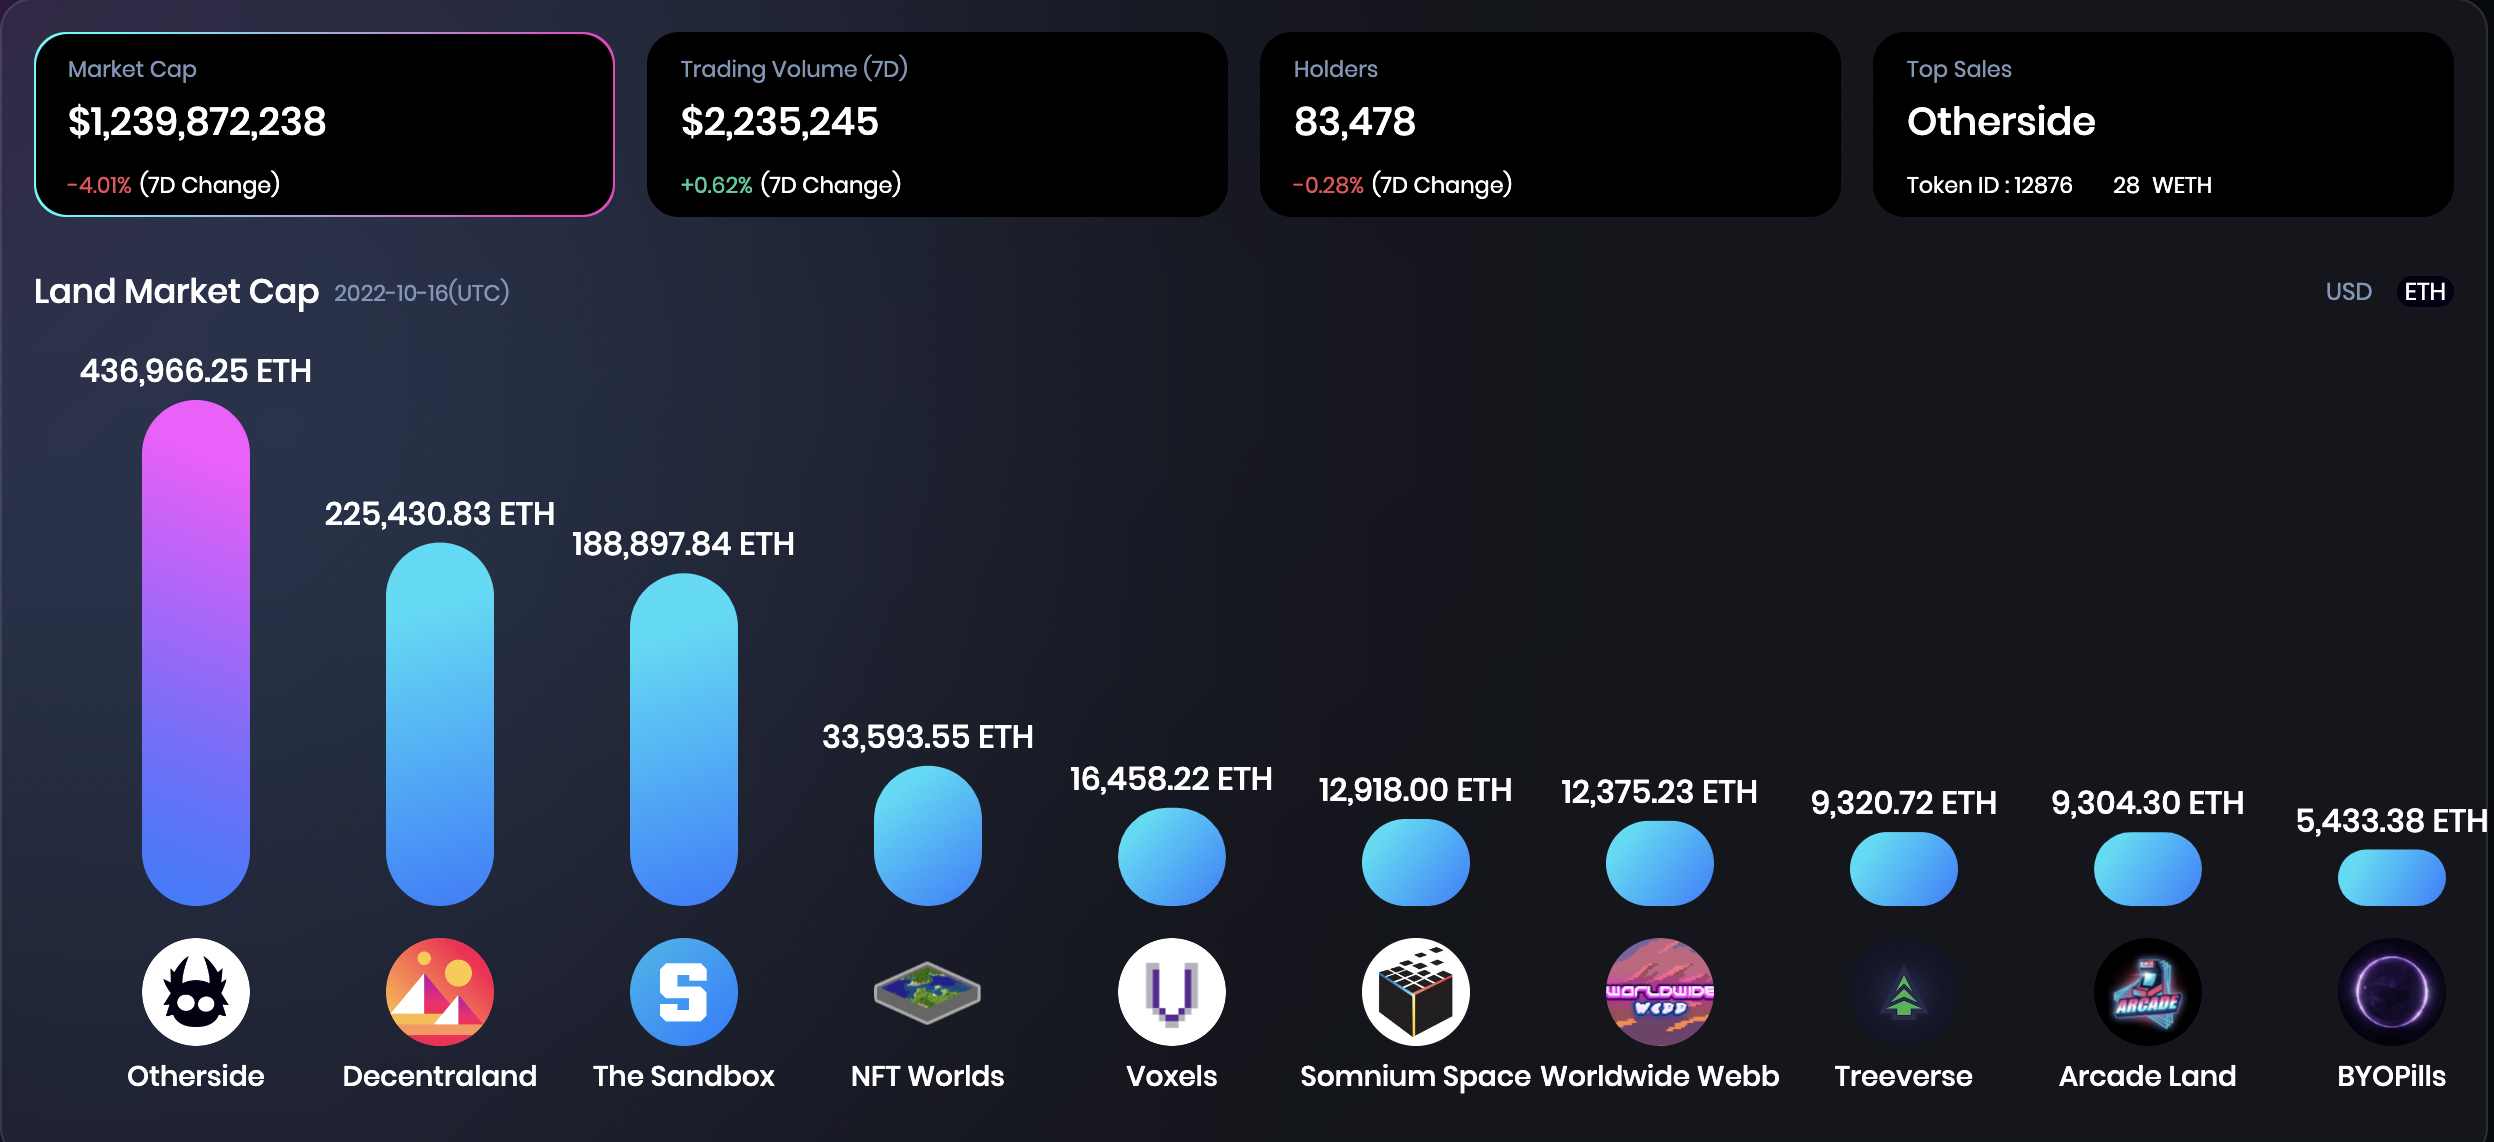Image resolution: width=2494 pixels, height=1142 pixels.
Task: Open the Somnium Space name label
Action: click(x=1416, y=1076)
